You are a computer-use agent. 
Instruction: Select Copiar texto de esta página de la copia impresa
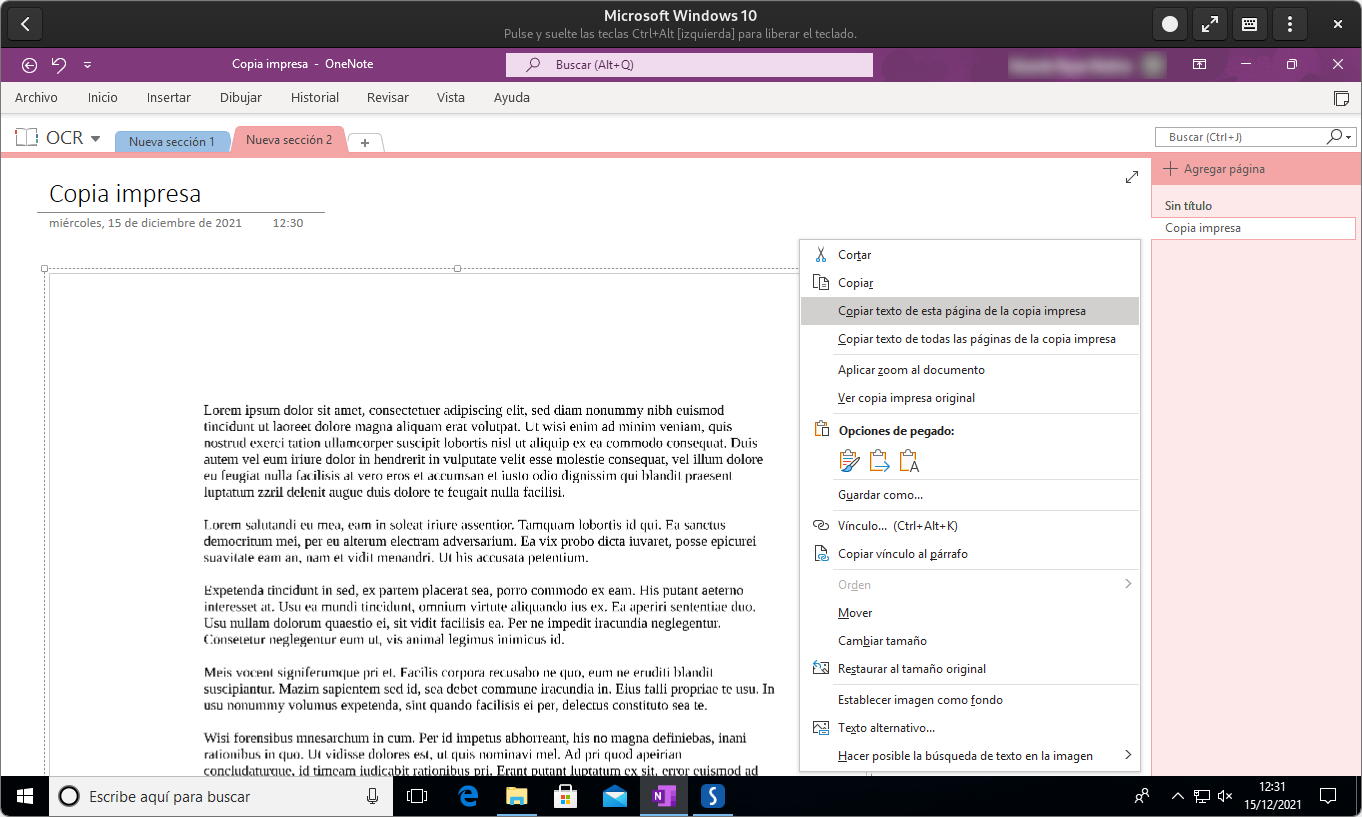coord(970,311)
